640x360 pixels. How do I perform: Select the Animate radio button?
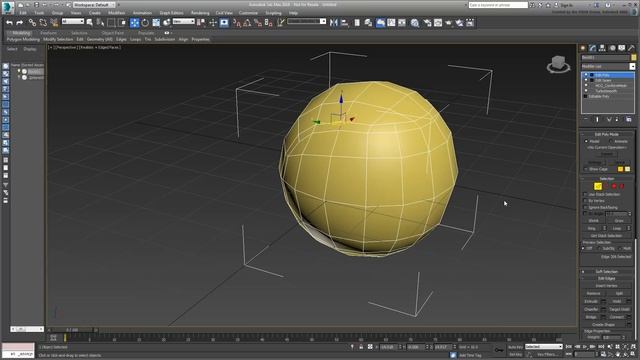pyautogui.click(x=611, y=141)
